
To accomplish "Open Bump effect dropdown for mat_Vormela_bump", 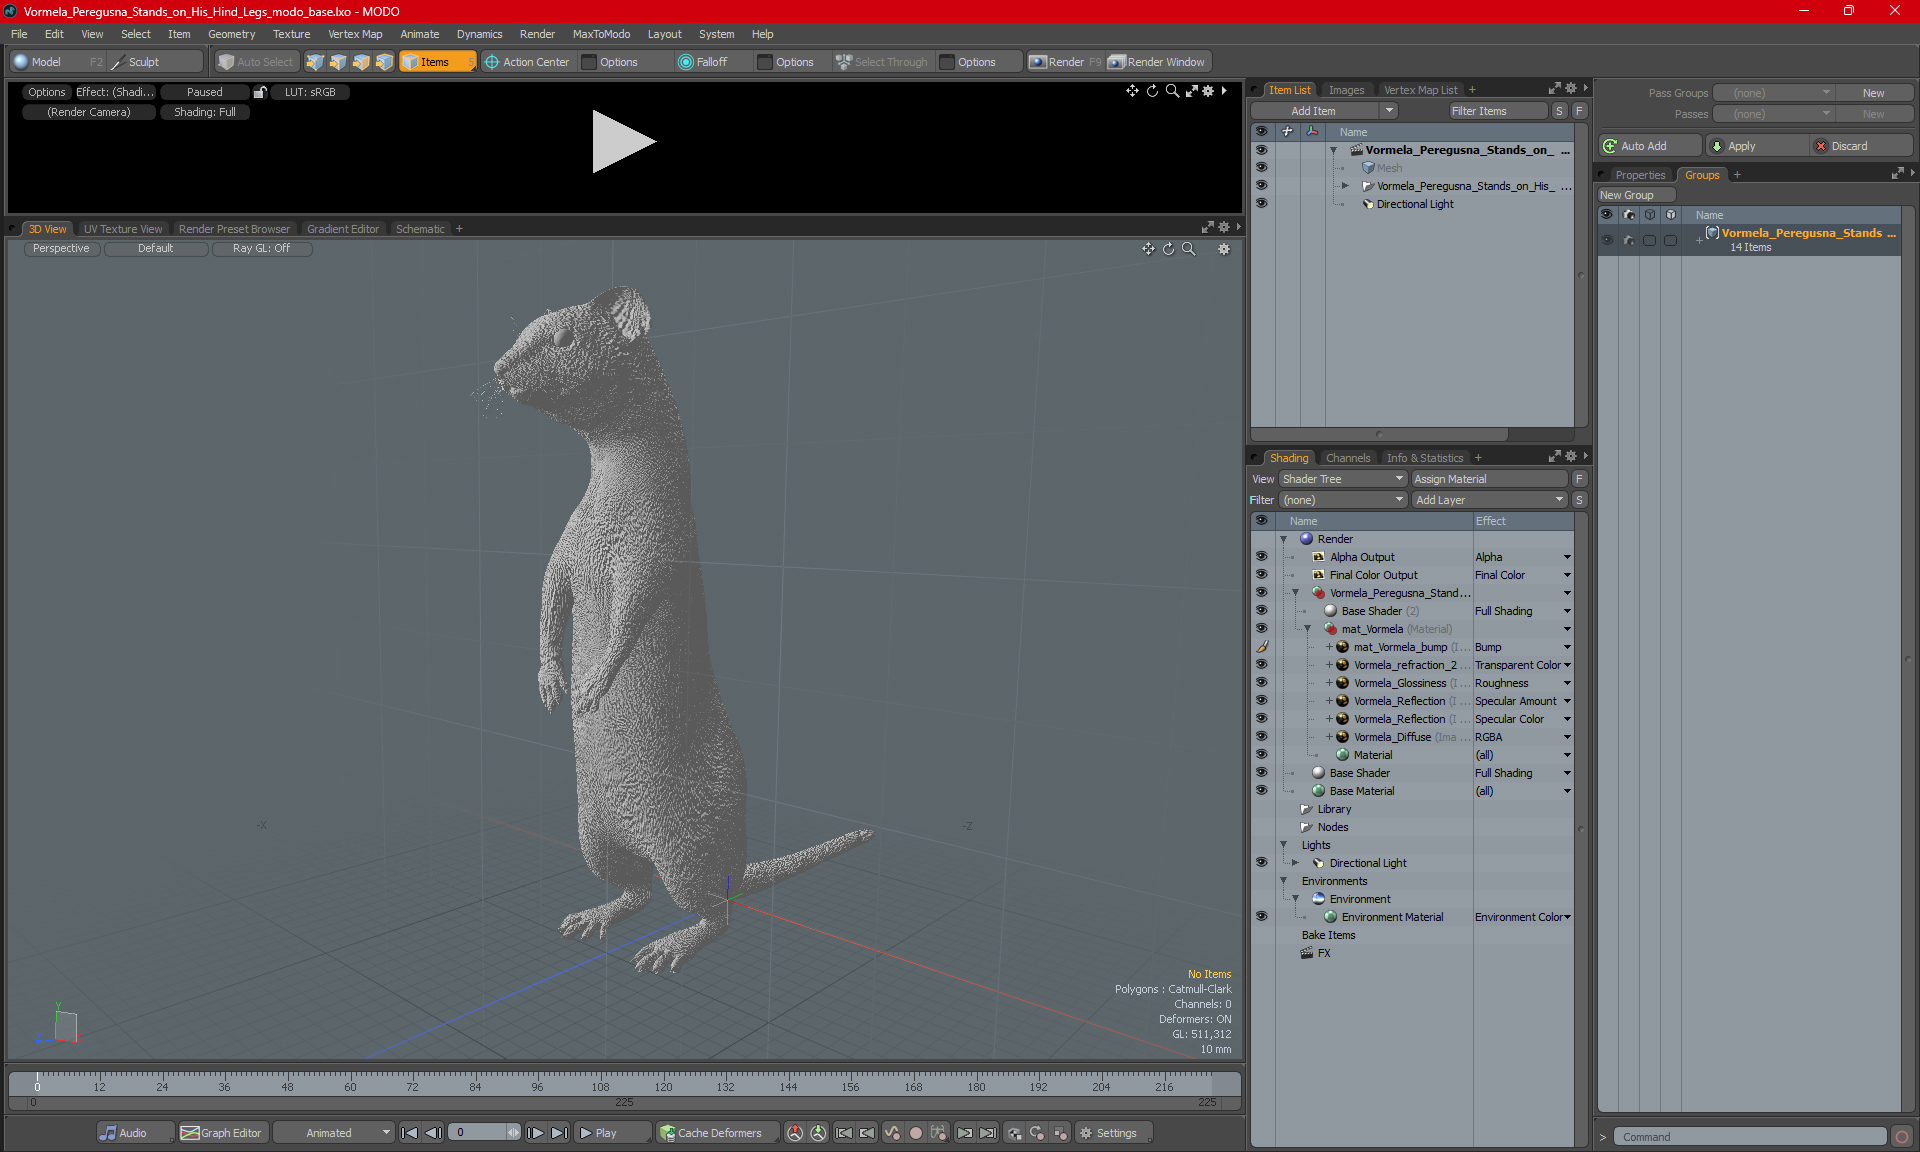I will (1567, 647).
